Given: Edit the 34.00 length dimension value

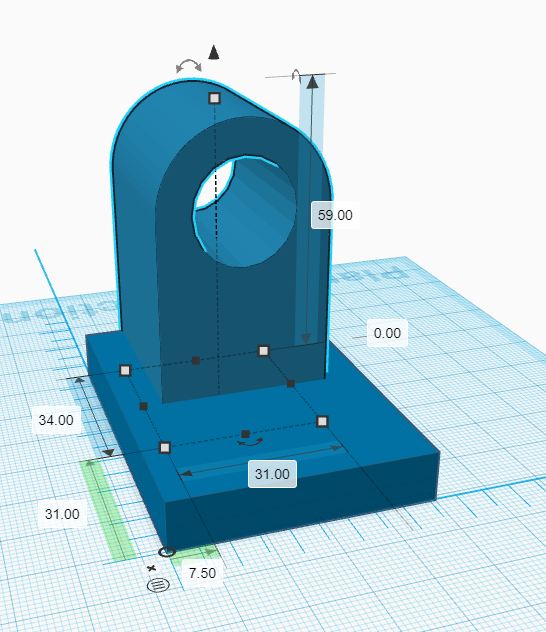Looking at the screenshot, I should (56, 420).
